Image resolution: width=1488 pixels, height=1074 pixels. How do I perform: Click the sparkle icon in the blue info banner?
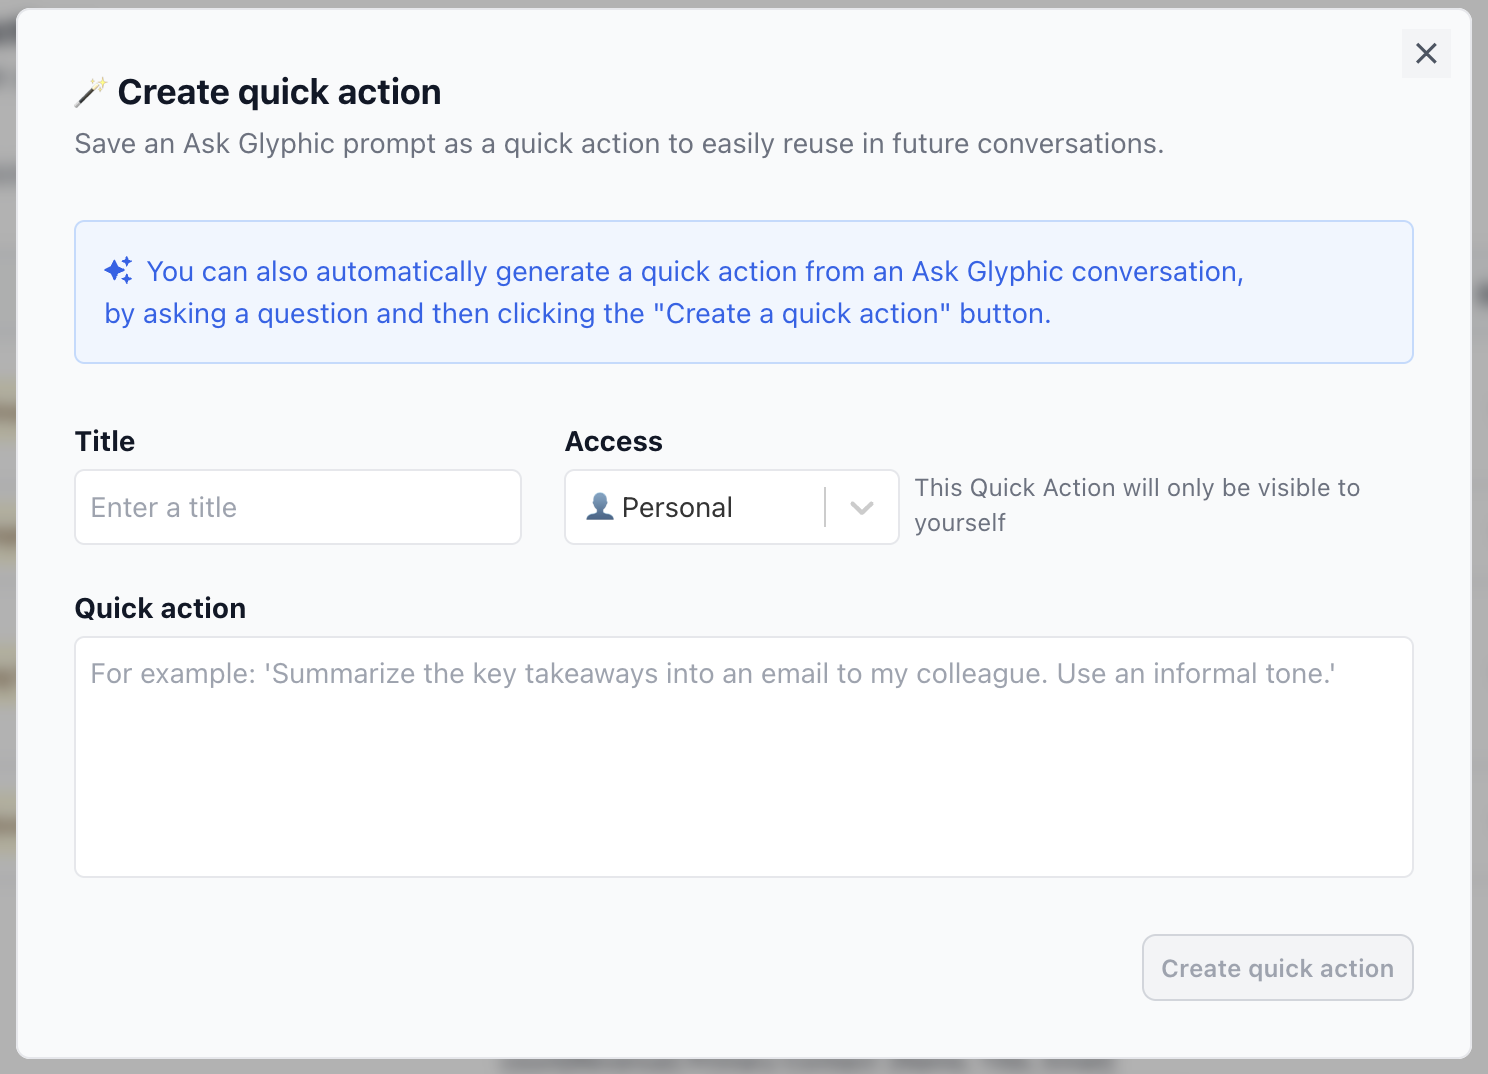[118, 271]
